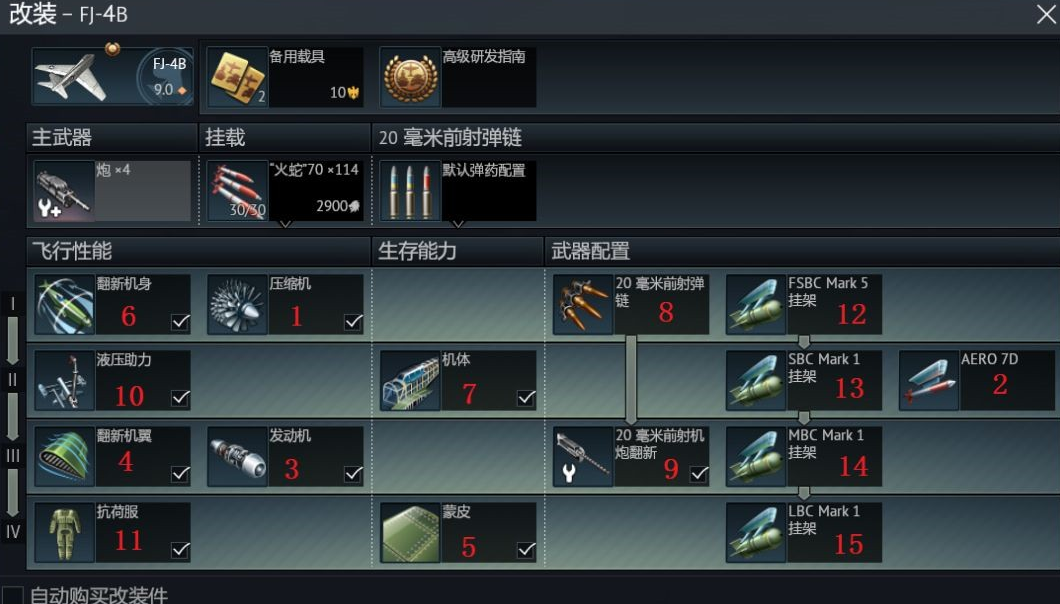Click the 液压助力 hydraulic booster icon
This screenshot has height=604, width=1060.
coord(64,380)
